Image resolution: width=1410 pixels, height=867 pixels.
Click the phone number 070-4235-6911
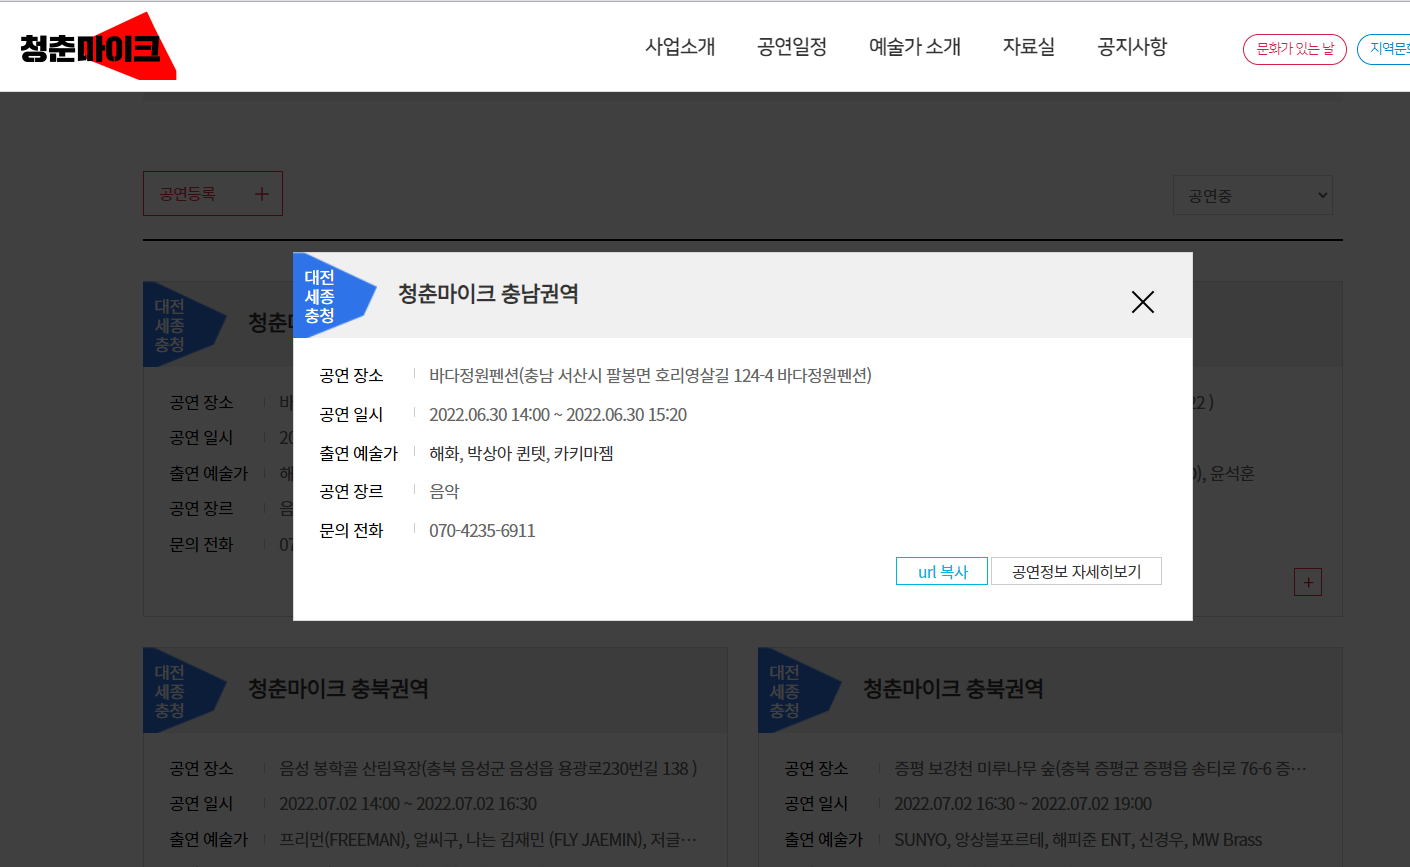coord(482,531)
